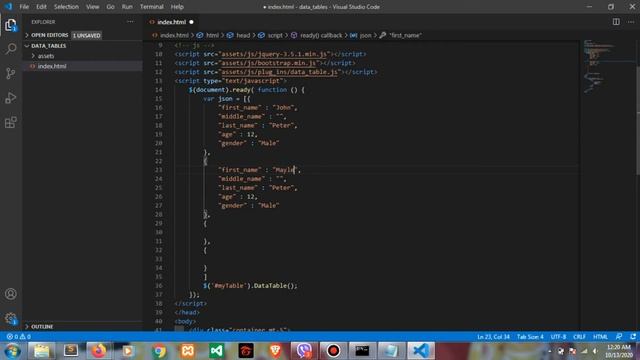This screenshot has width=640, height=360.
Task: Open the command prompt taskbar icon
Action: point(362,351)
